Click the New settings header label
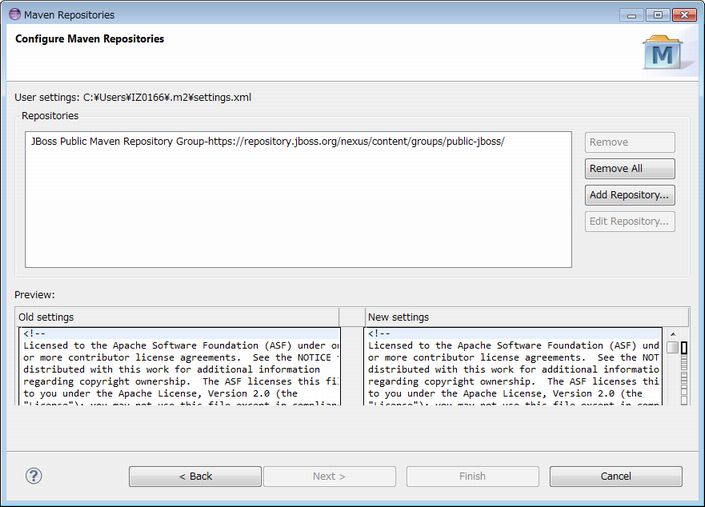The width and height of the screenshot is (705, 507). pos(398,317)
